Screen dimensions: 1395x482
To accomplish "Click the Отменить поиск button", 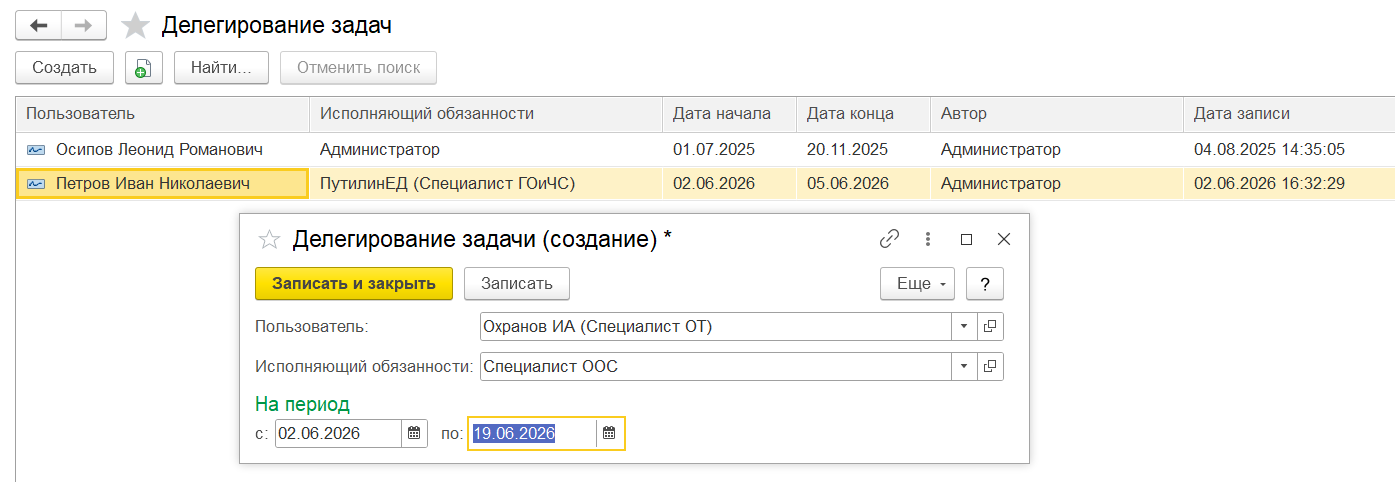I will coord(359,68).
